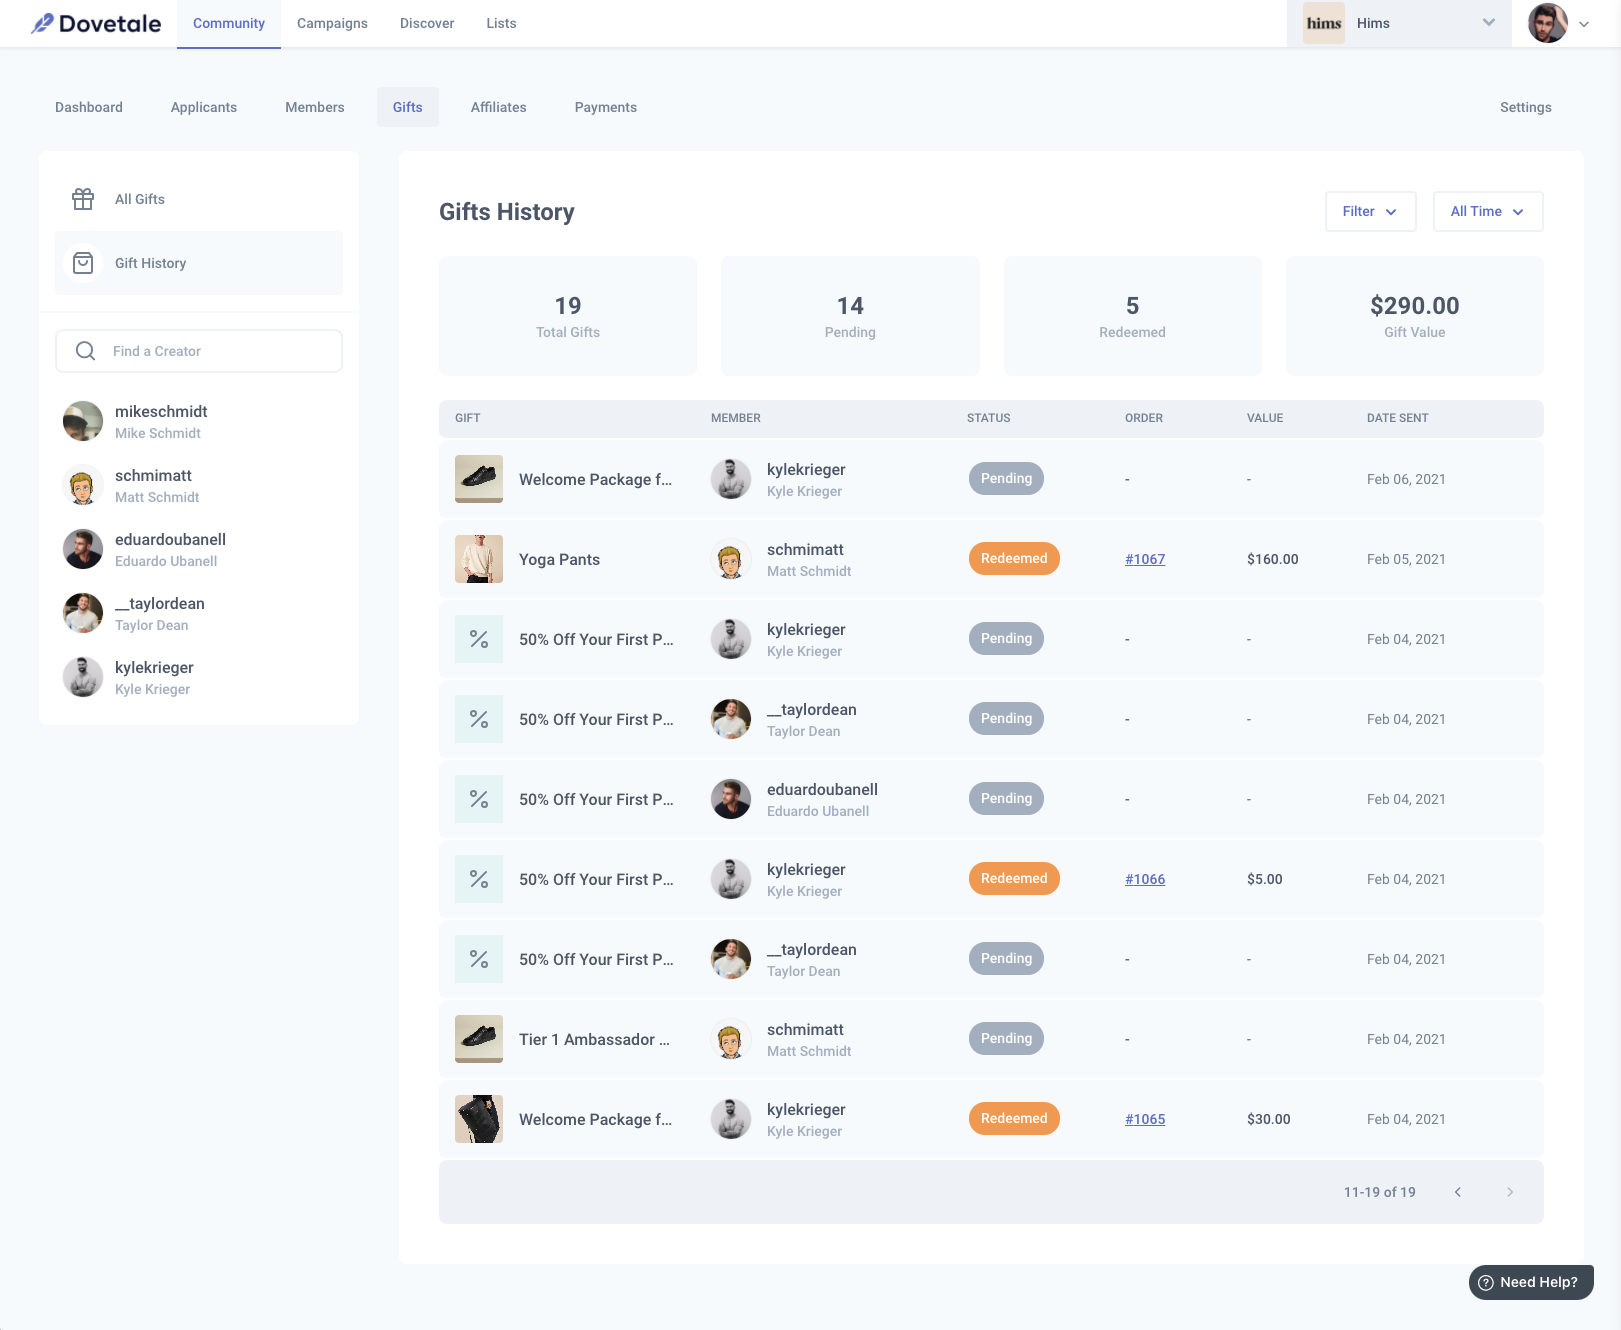Switch to the Campaigns tab
The width and height of the screenshot is (1621, 1330).
pos(332,23)
